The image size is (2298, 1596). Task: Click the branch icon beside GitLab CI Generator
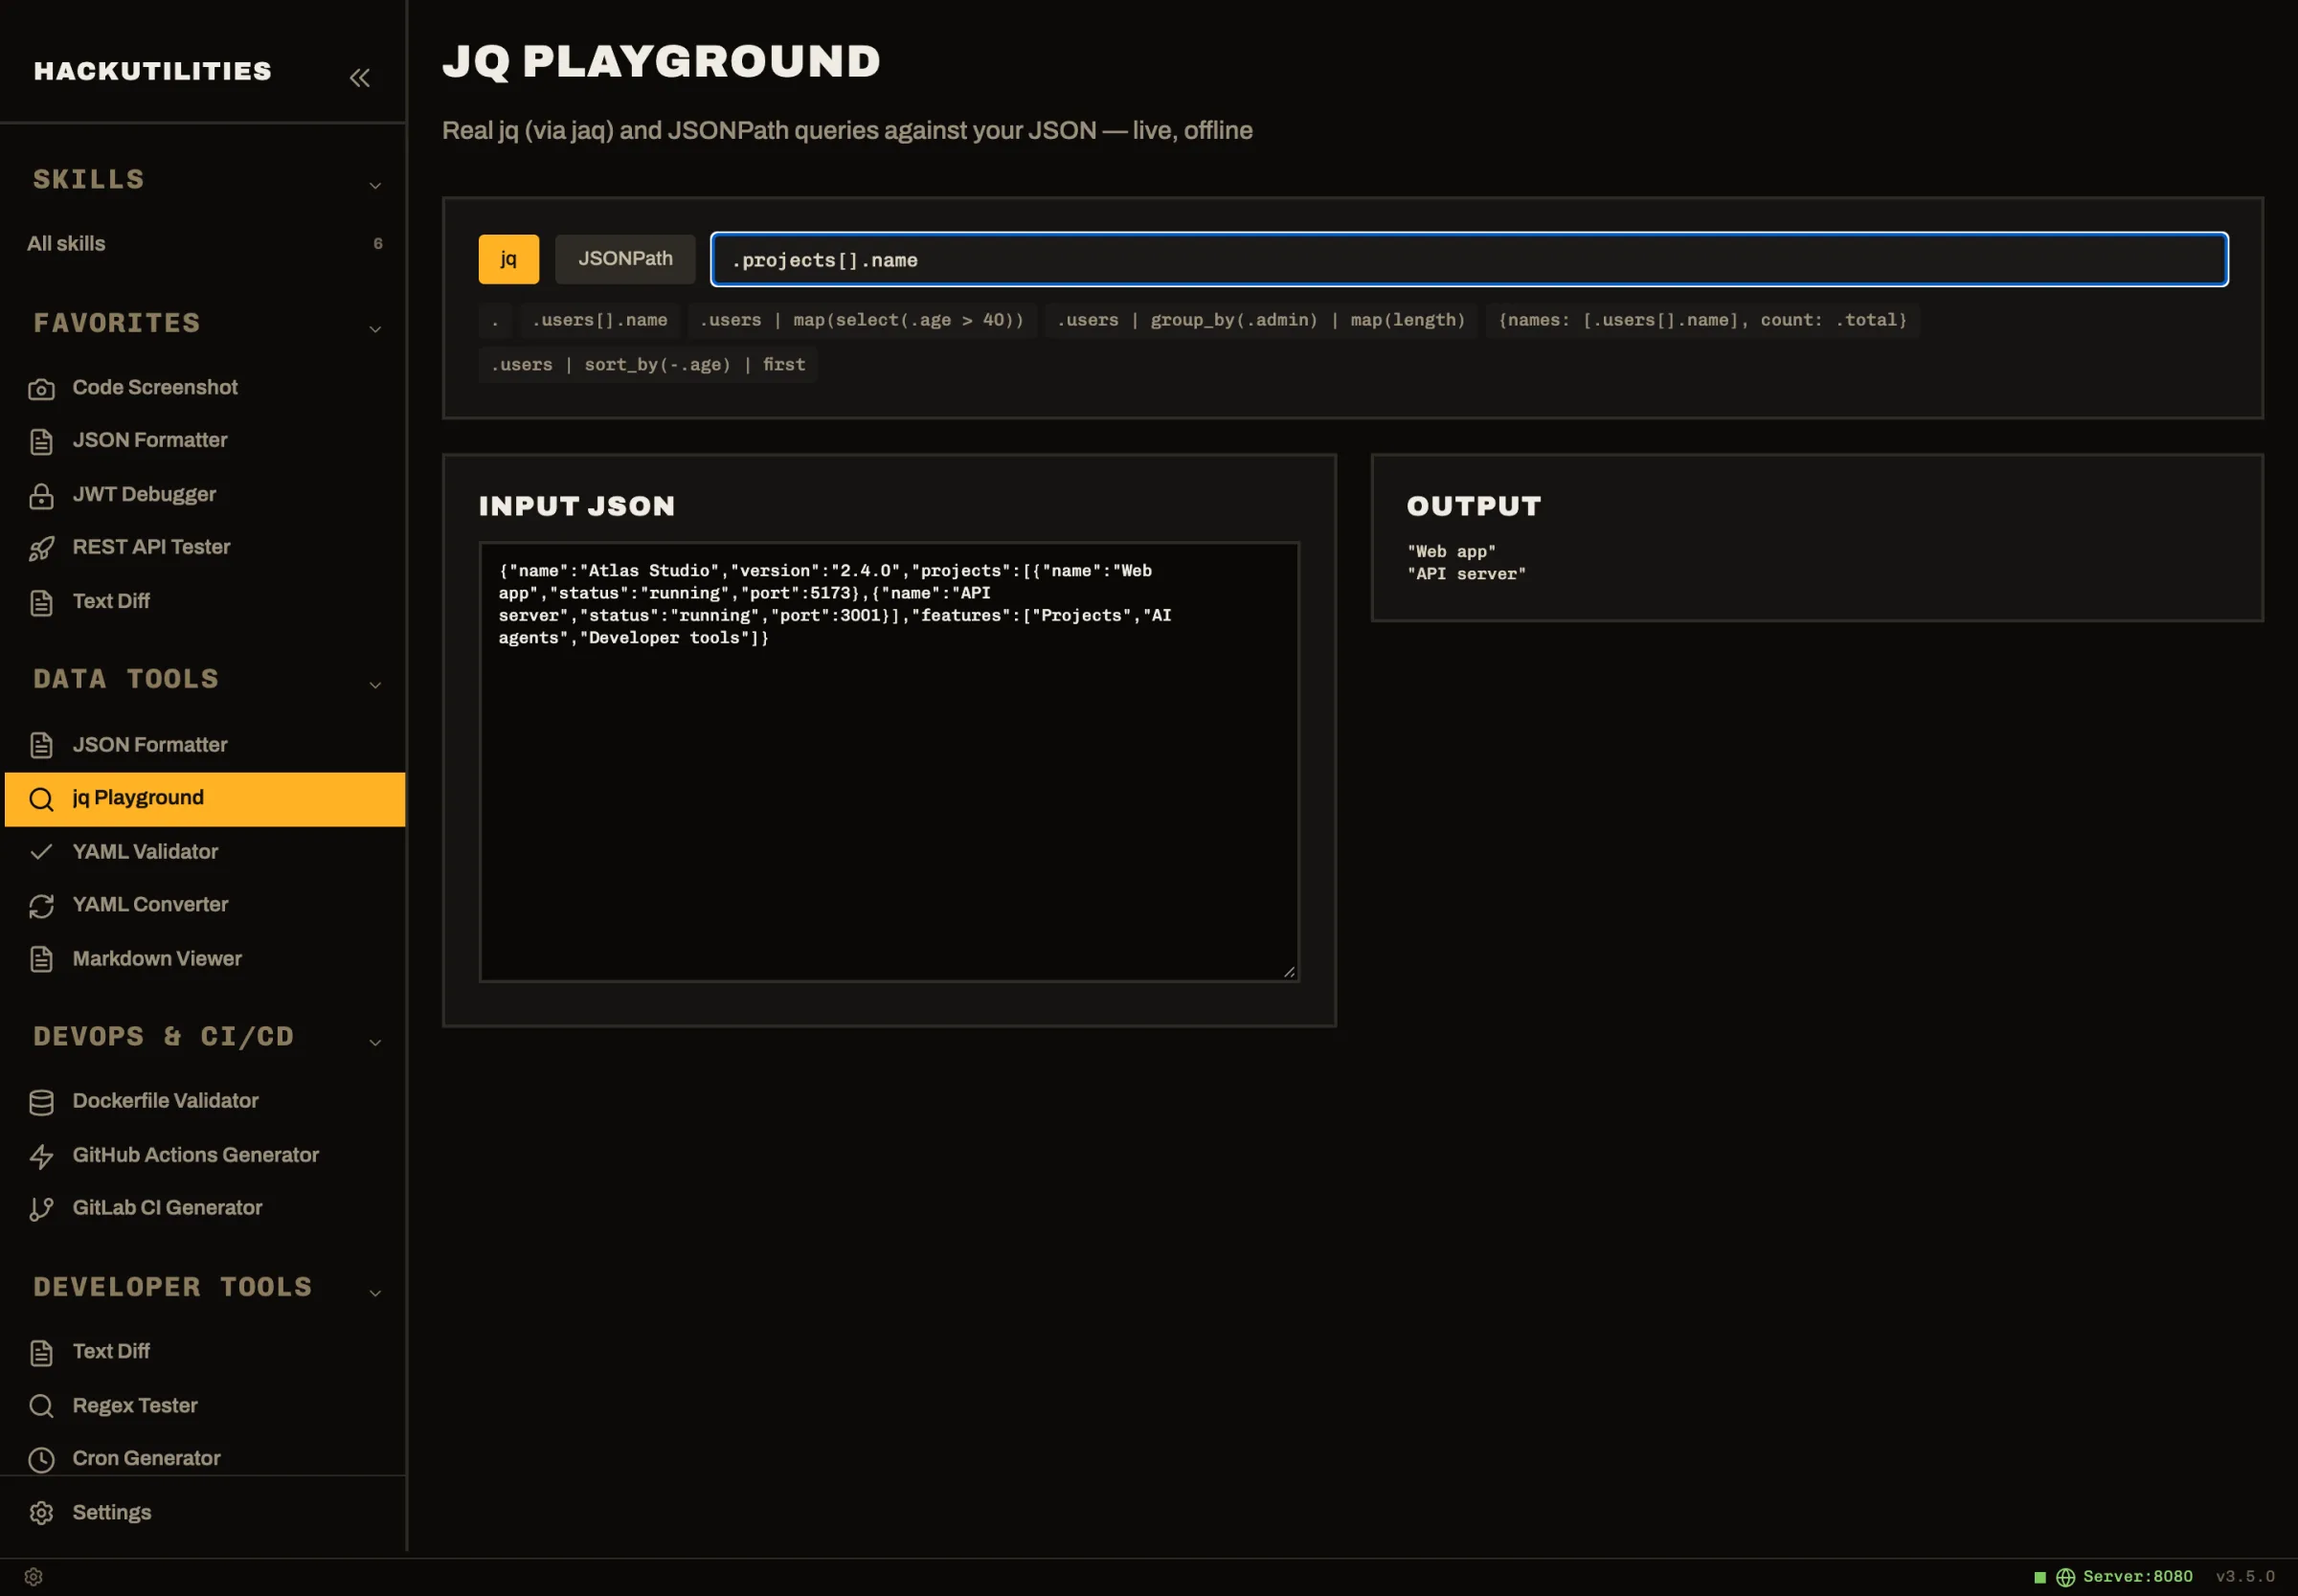(x=41, y=1209)
